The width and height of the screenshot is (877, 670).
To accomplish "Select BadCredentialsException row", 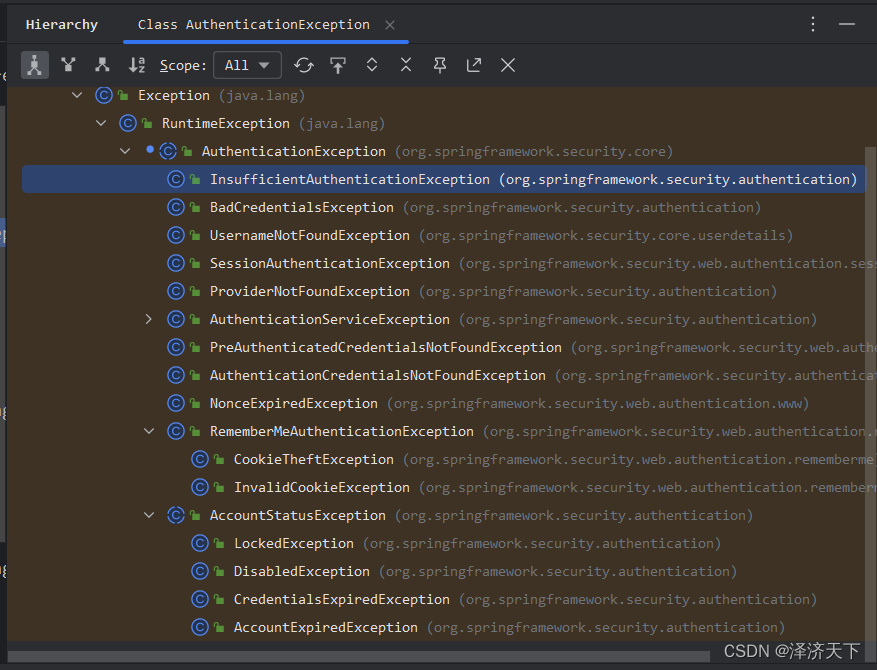I will pyautogui.click(x=444, y=207).
